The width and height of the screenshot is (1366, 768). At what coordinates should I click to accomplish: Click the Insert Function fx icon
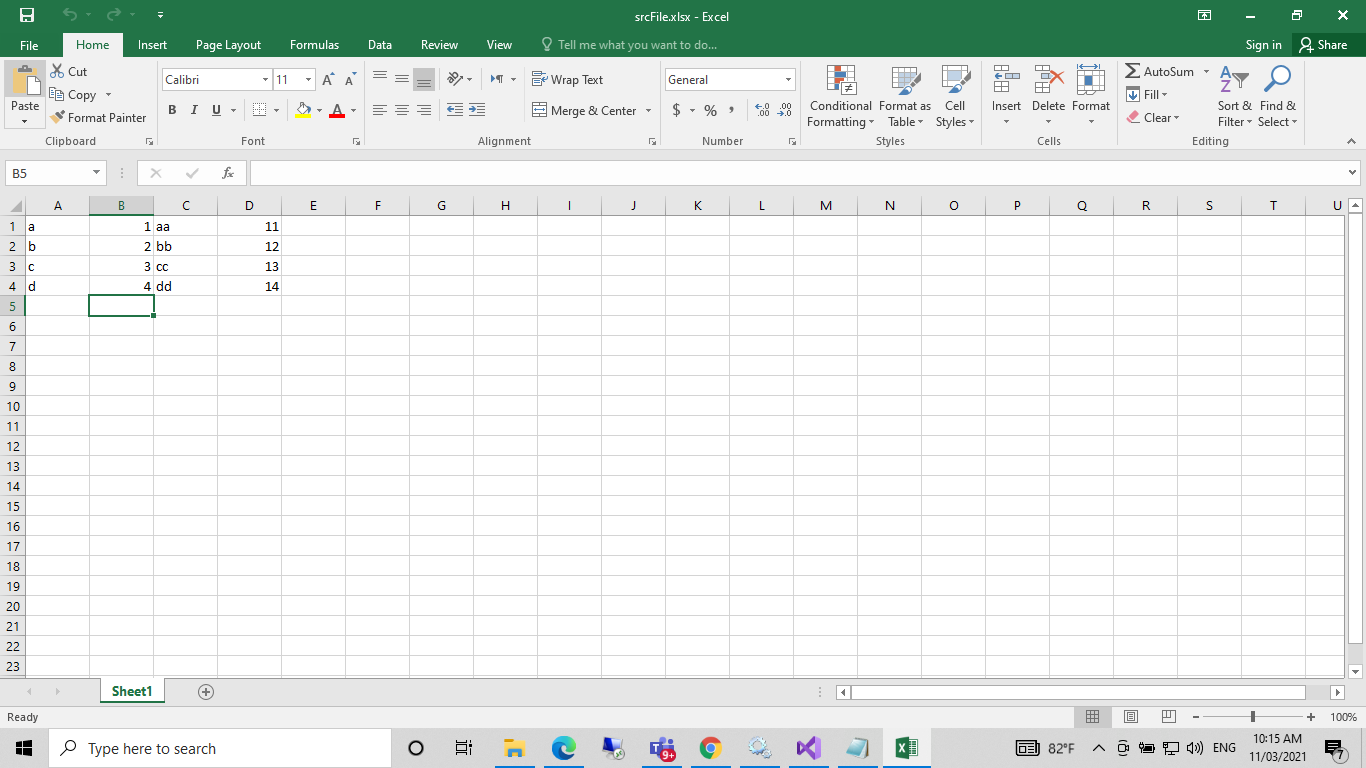(x=228, y=173)
